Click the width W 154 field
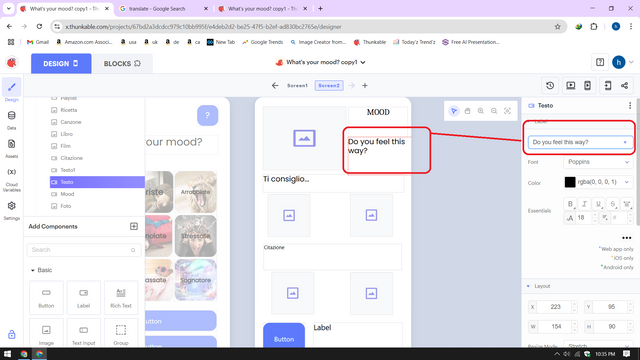The height and width of the screenshot is (360, 640). [555, 327]
